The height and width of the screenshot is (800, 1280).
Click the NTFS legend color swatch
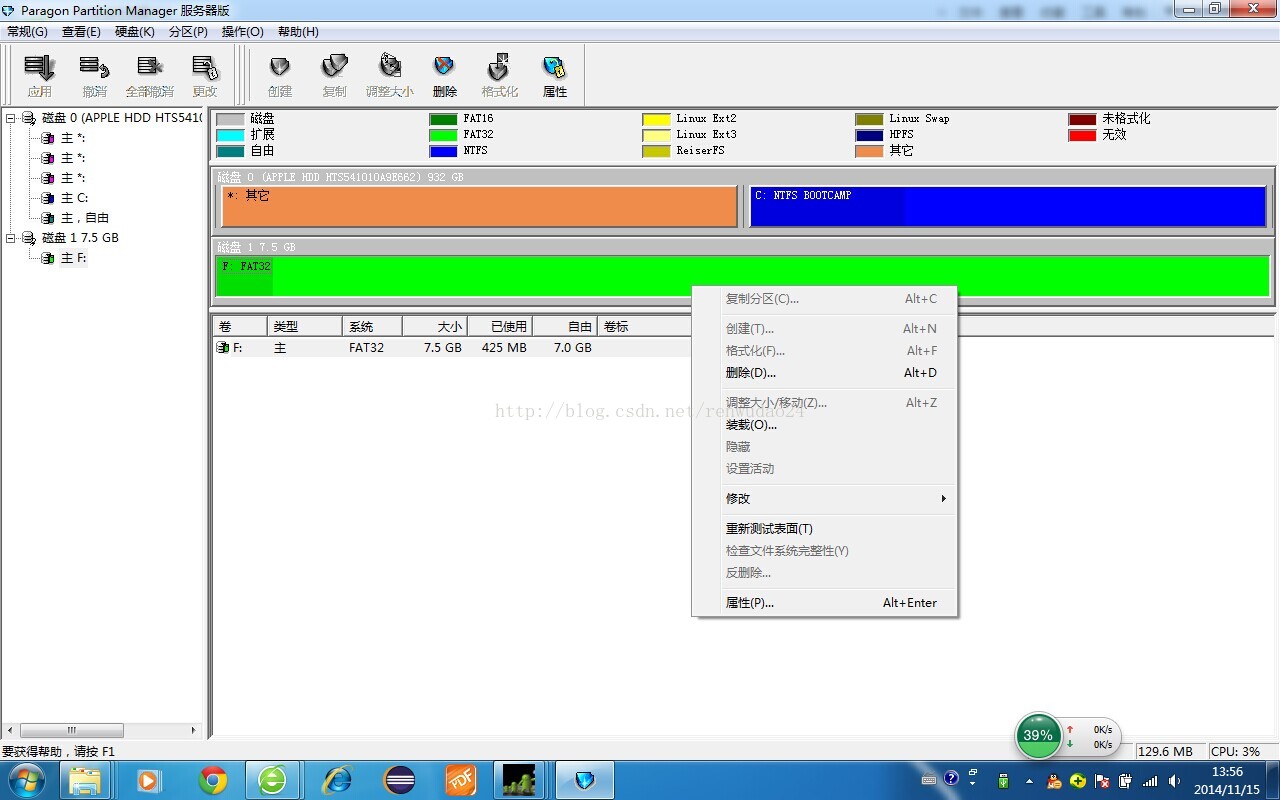pyautogui.click(x=443, y=151)
